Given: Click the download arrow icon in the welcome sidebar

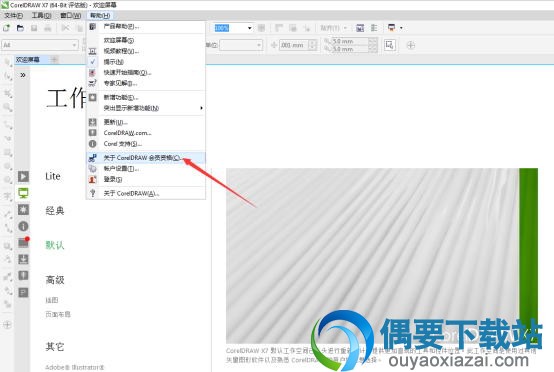Looking at the screenshot, I should coord(23,259).
